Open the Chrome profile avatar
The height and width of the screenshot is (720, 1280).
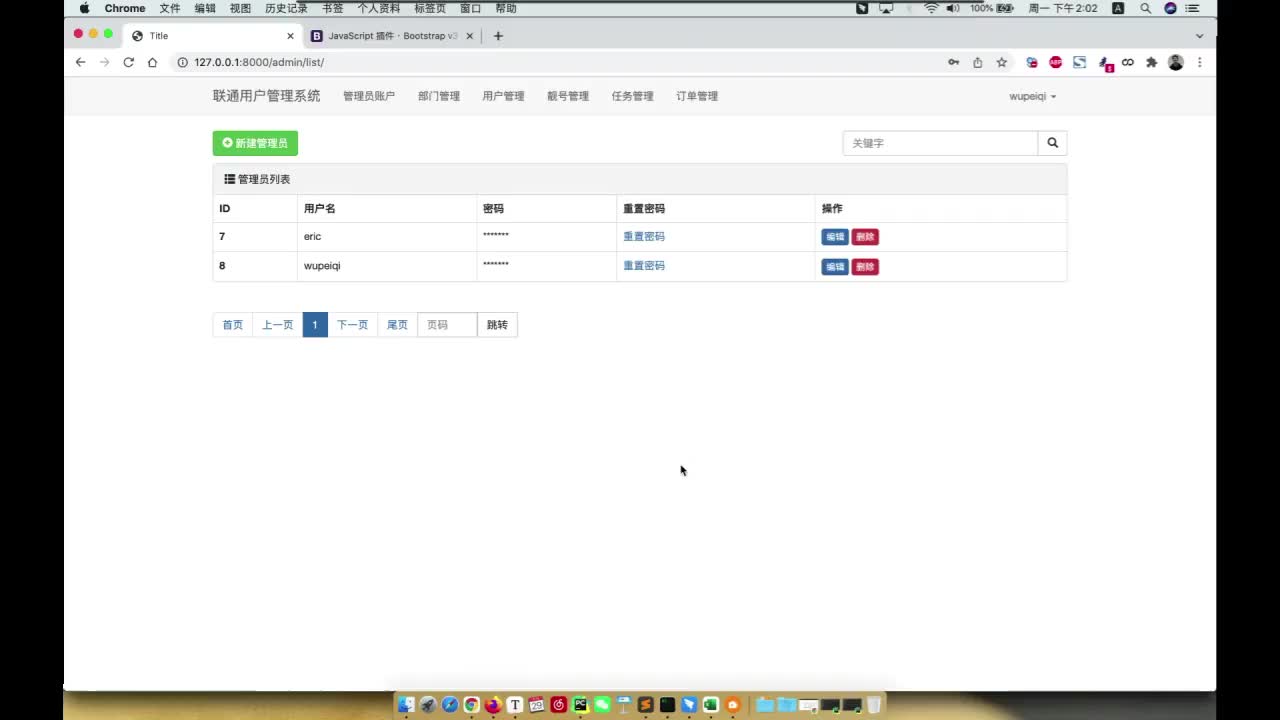1176,62
